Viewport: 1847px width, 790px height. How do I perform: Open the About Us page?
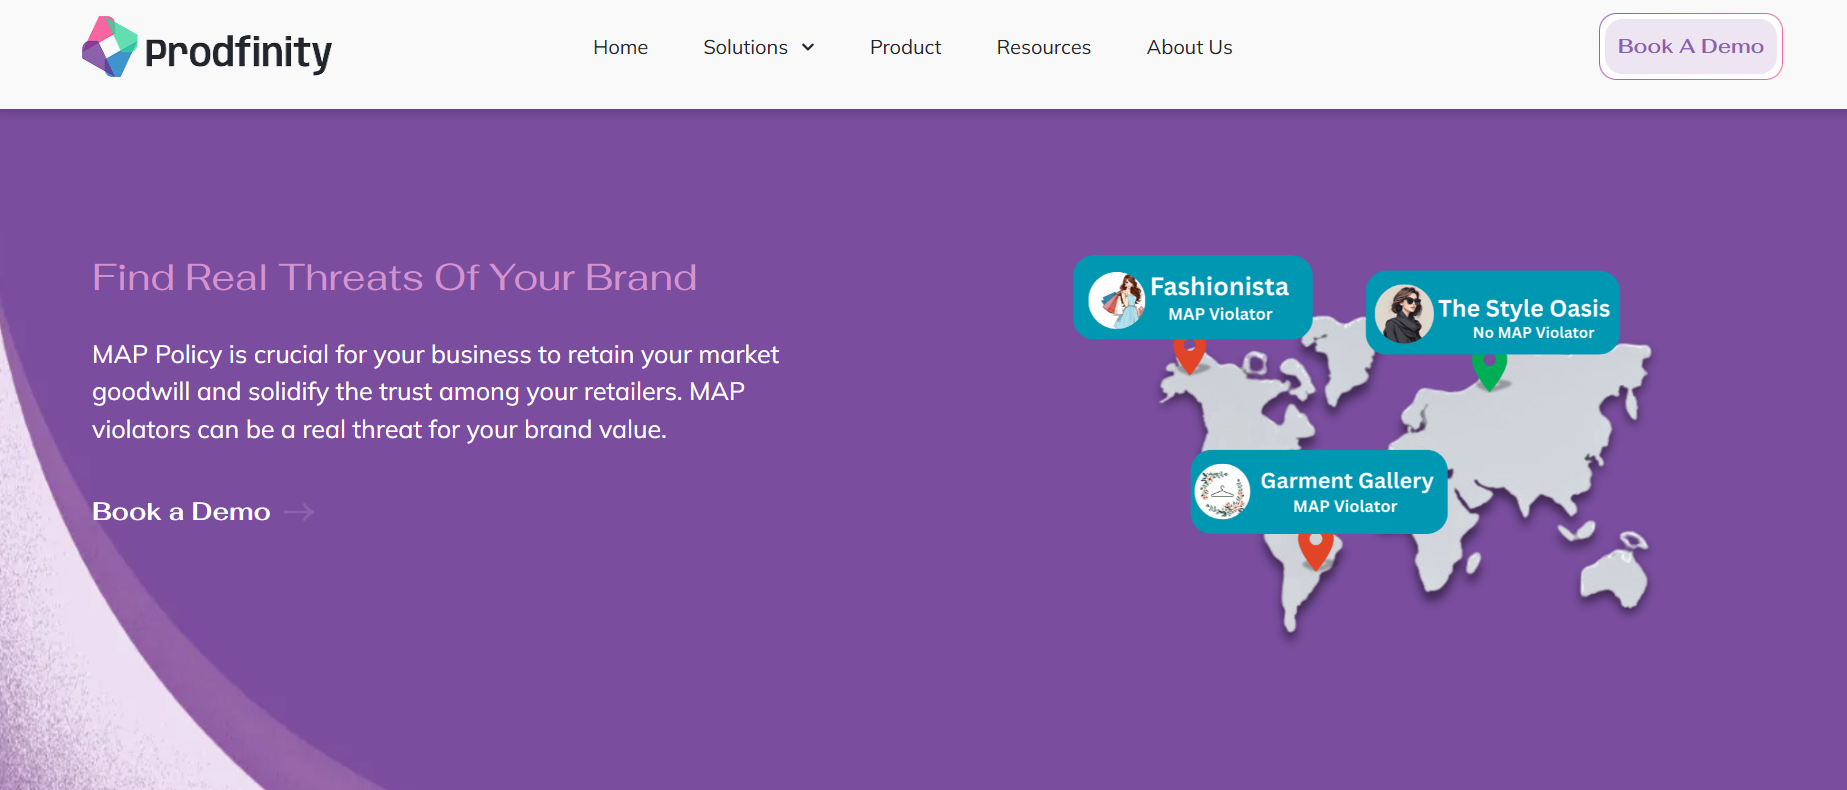pos(1189,47)
